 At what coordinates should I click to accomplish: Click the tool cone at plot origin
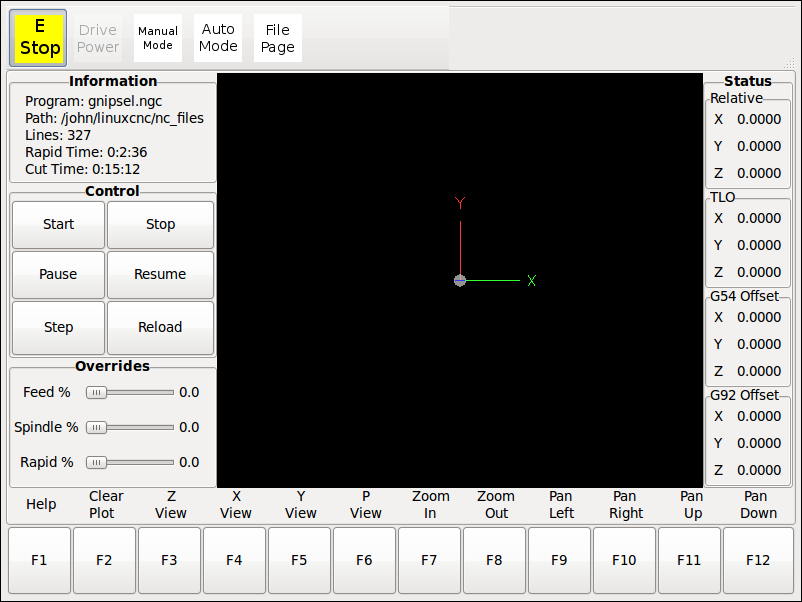(x=460, y=281)
